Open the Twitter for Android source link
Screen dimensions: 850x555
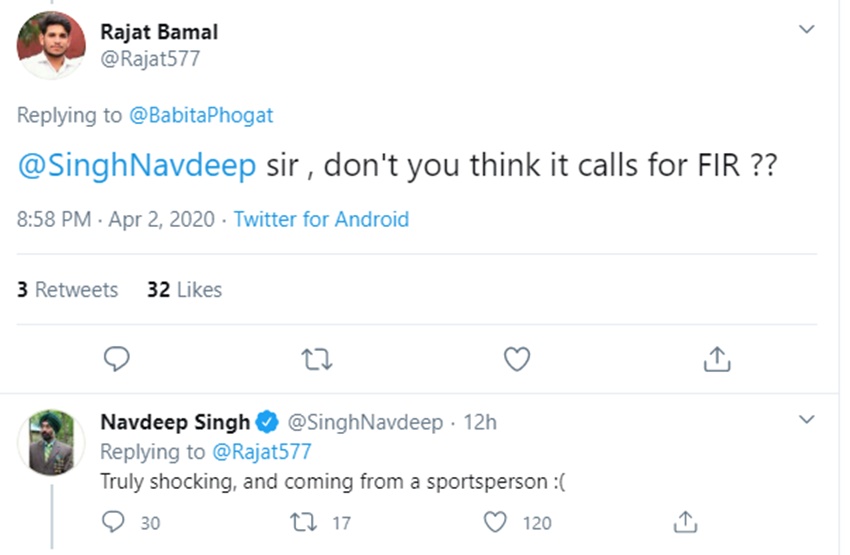tap(321, 219)
